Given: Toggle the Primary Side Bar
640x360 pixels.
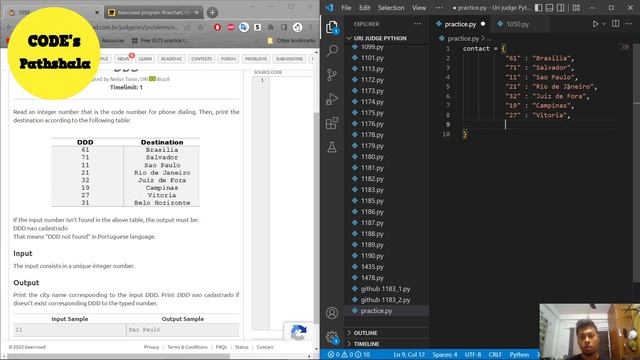Looking at the screenshot, I should tap(538, 8).
